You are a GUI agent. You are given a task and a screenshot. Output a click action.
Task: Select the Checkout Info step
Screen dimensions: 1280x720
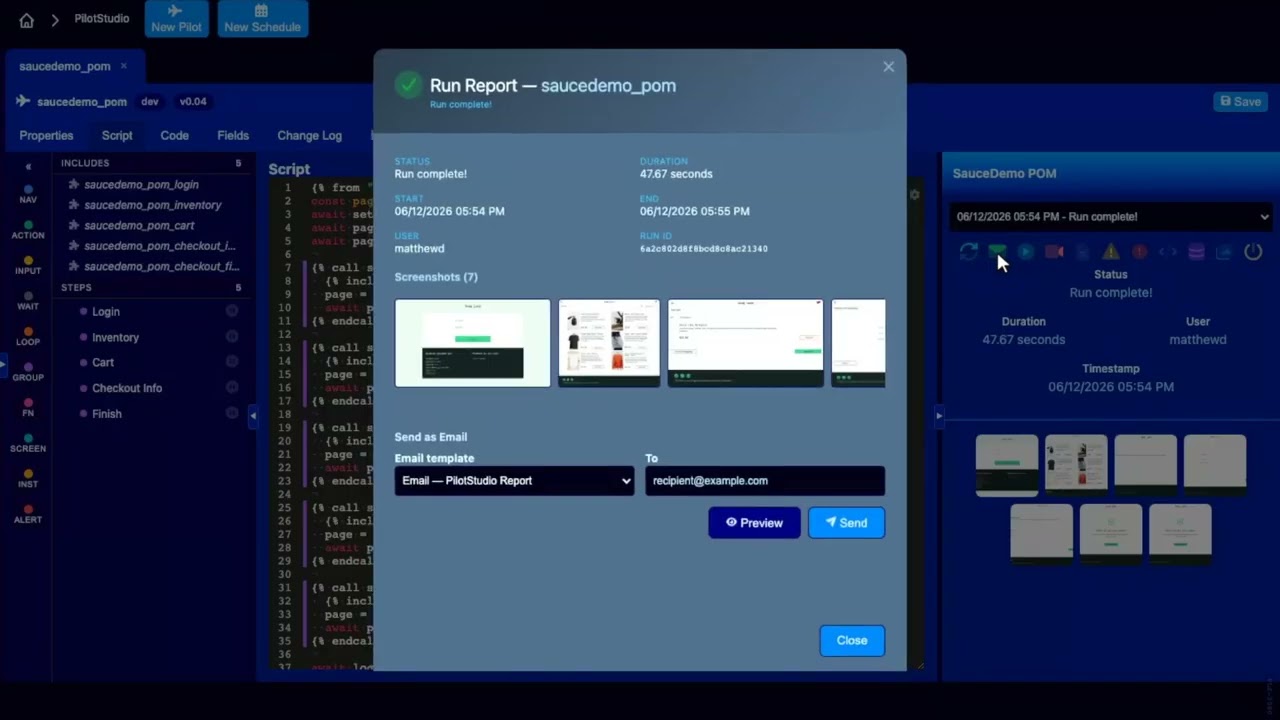click(127, 388)
